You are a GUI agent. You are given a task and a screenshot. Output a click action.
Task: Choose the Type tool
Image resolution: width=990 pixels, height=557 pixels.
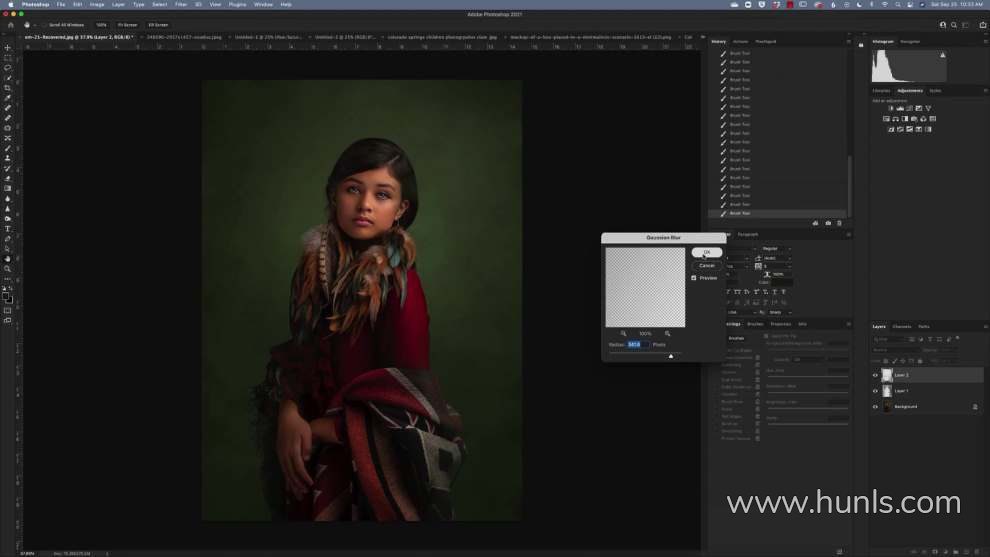(8, 229)
